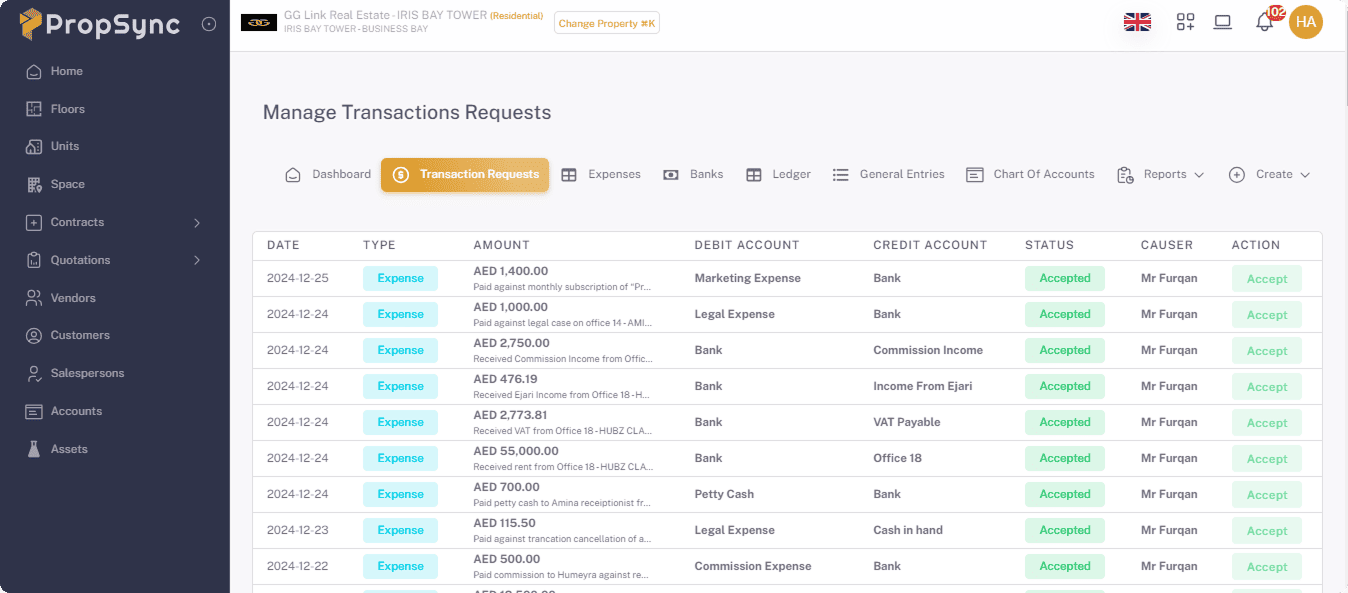Click the PropSync logo
This screenshot has width=1348, height=593.
[99, 24]
